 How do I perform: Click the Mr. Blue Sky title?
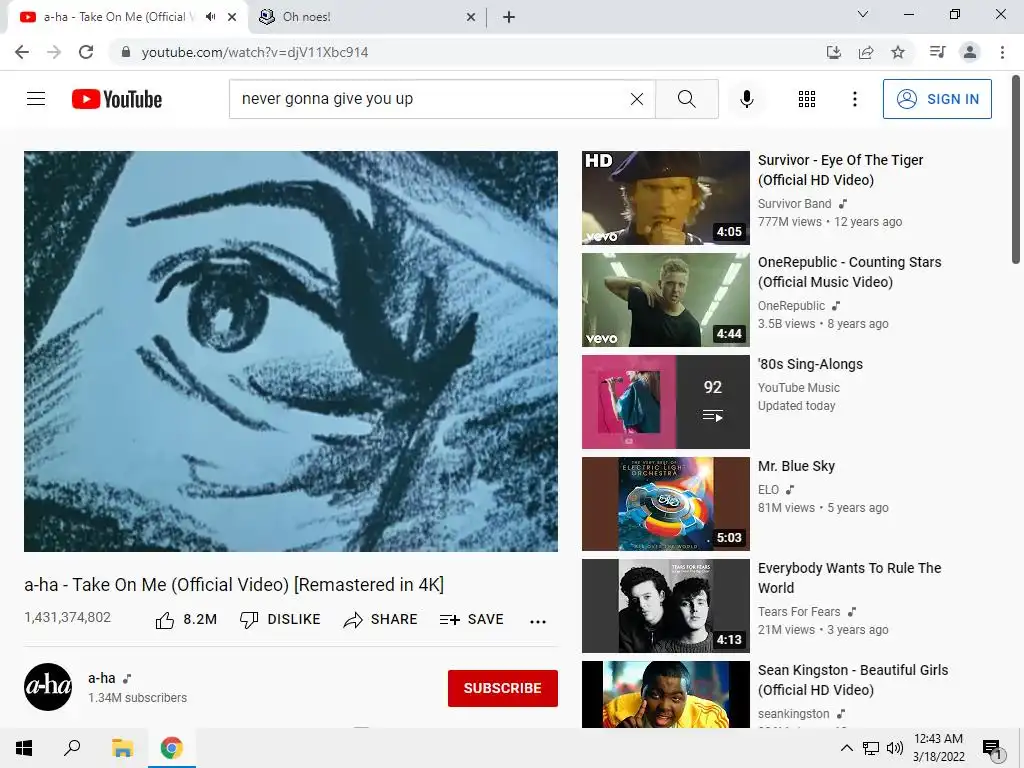point(796,466)
